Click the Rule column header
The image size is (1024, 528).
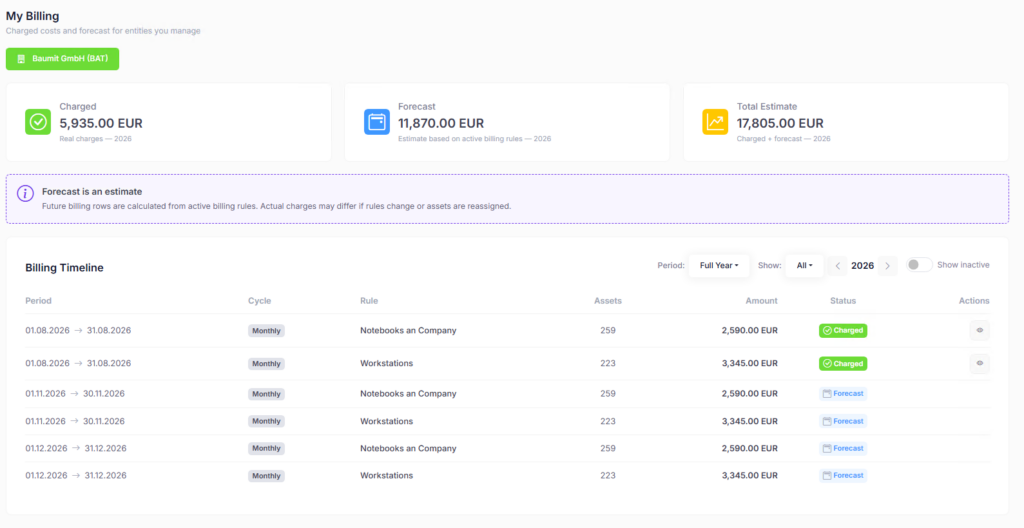pyautogui.click(x=369, y=301)
